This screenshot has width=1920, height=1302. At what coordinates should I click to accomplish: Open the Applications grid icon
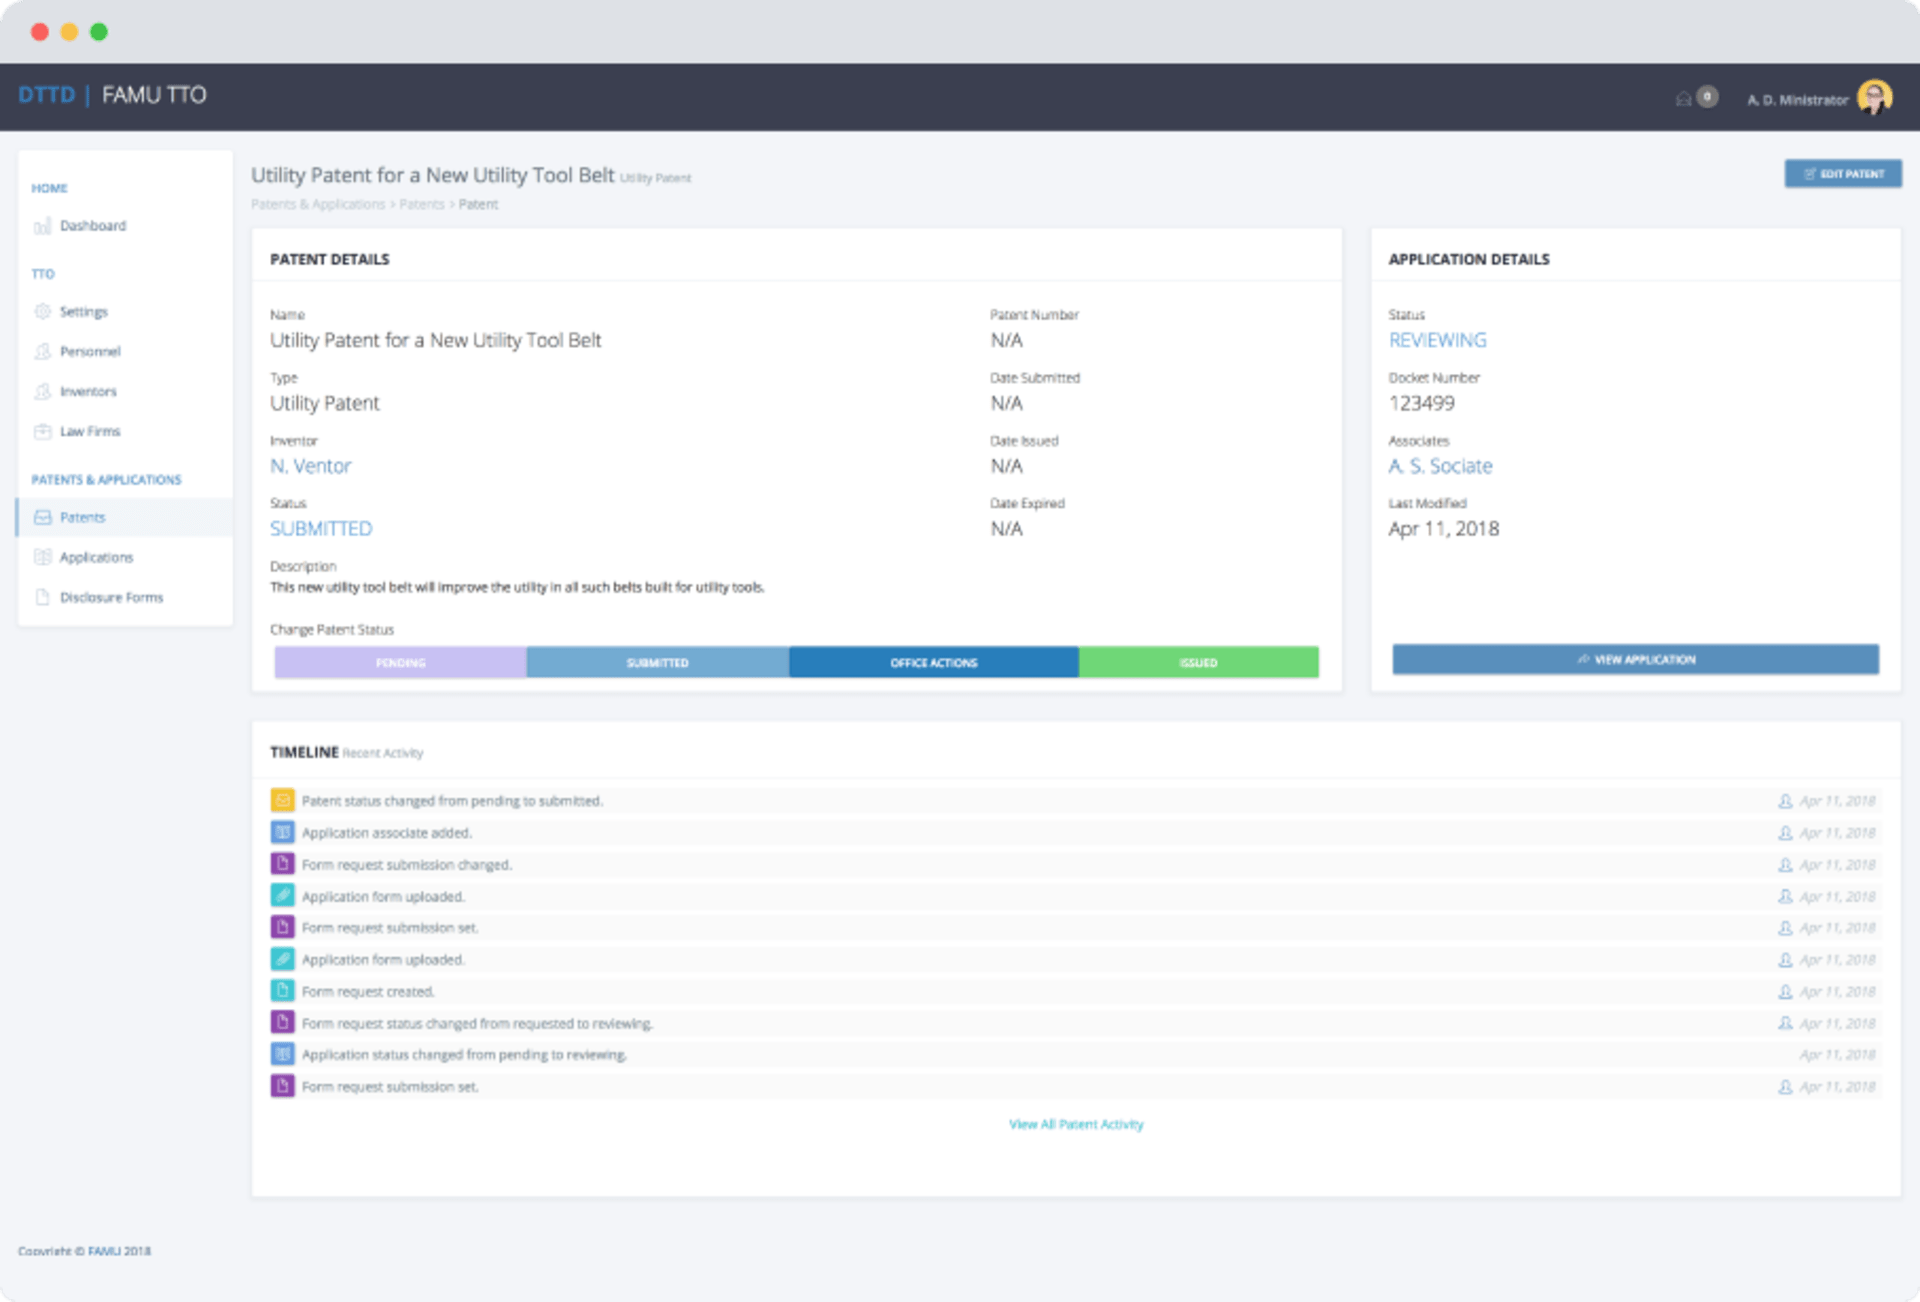tap(43, 557)
